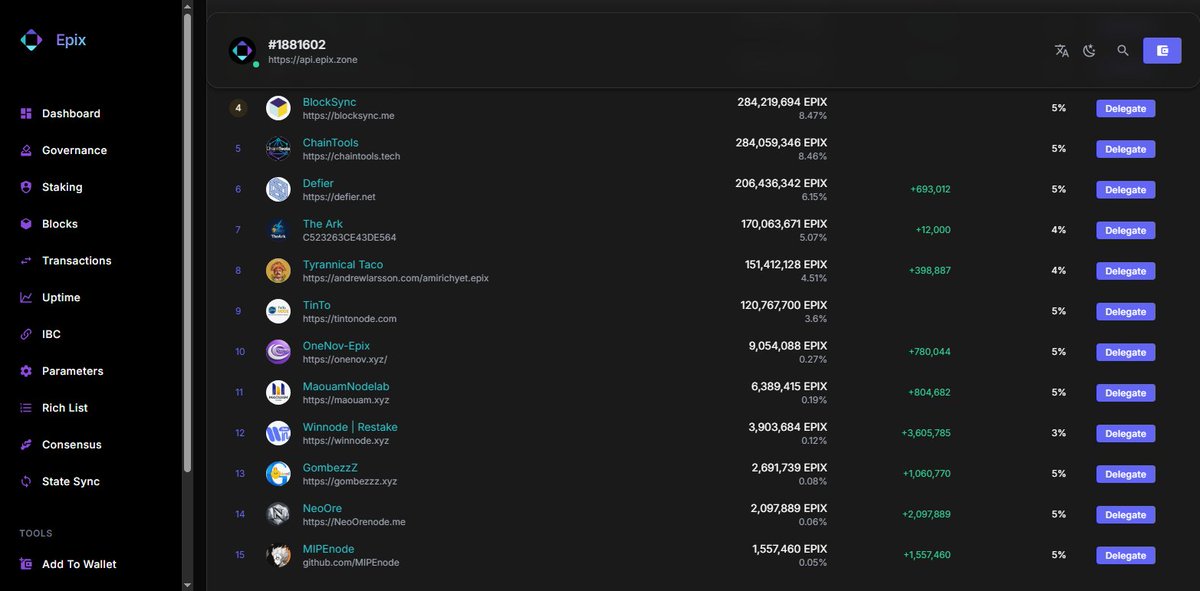Click The Ark validator avatar
Screen dimensions: 1200x591
(x=278, y=230)
